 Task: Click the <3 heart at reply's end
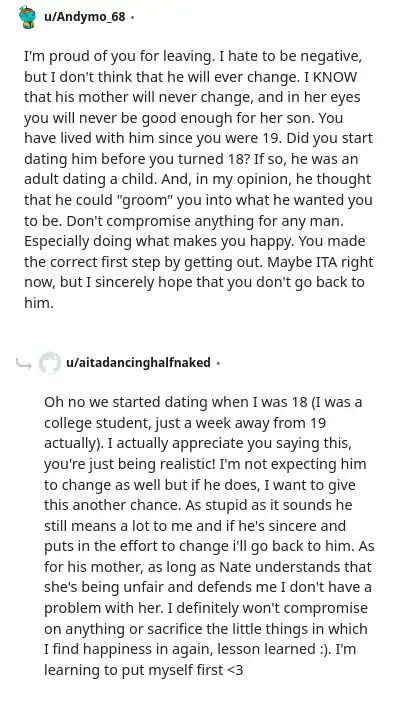pyautogui.click(x=235, y=670)
